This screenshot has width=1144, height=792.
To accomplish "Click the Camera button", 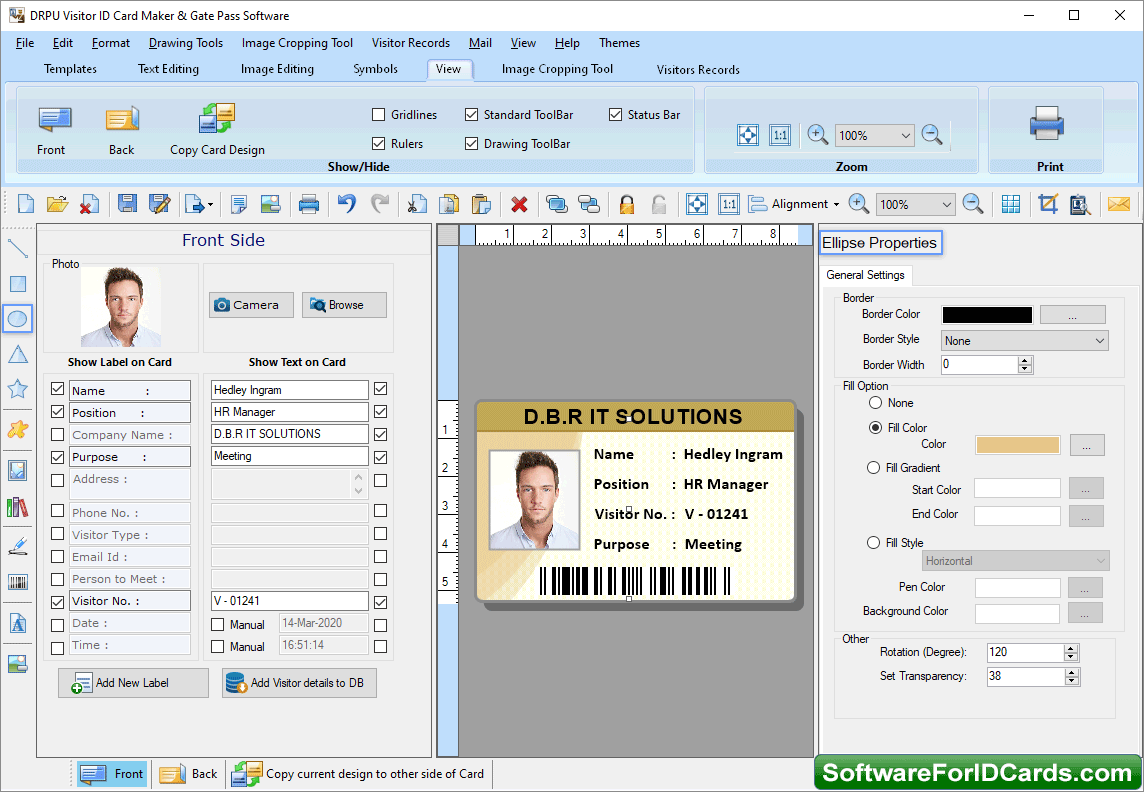I will pos(251,305).
